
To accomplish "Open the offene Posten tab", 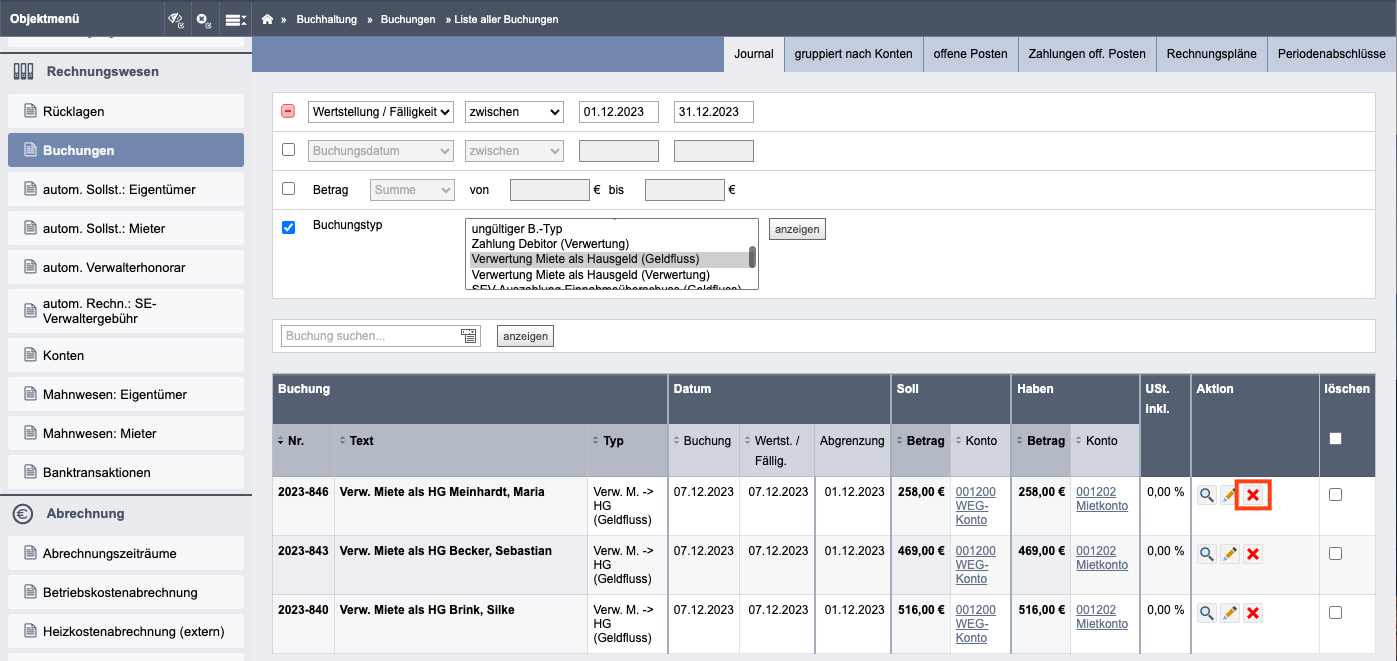I will [x=970, y=54].
